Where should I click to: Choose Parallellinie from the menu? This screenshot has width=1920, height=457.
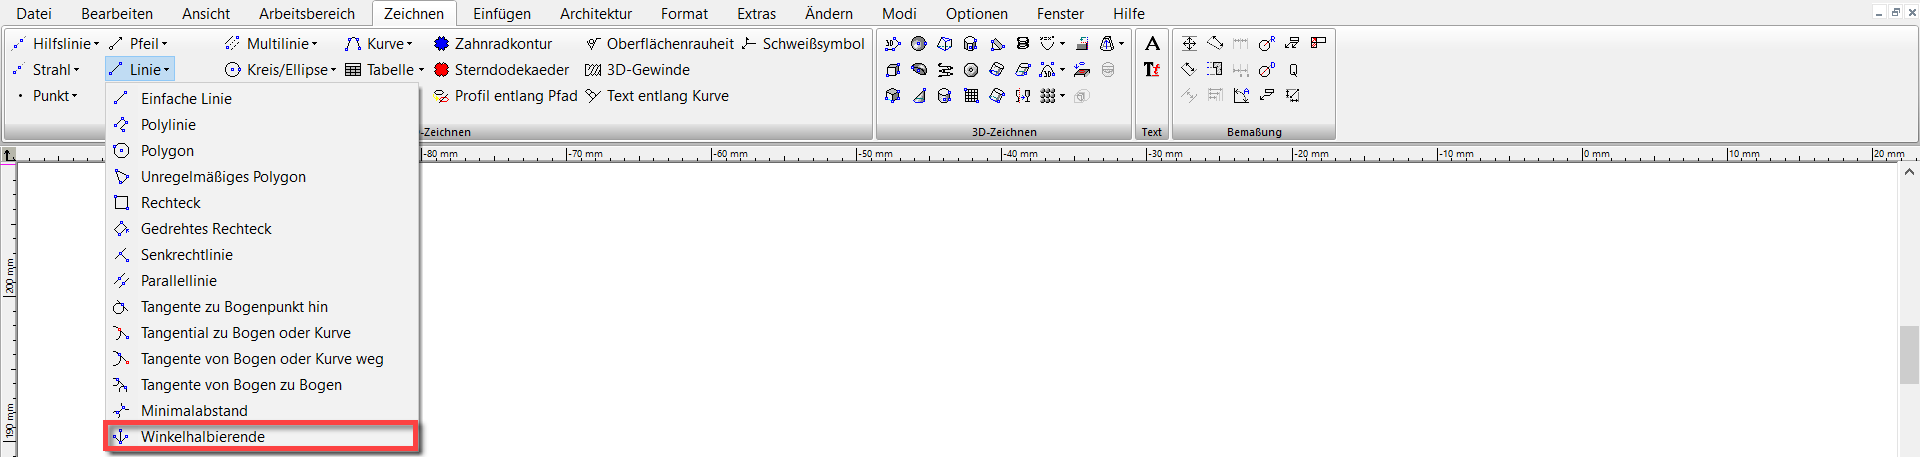tap(262, 281)
